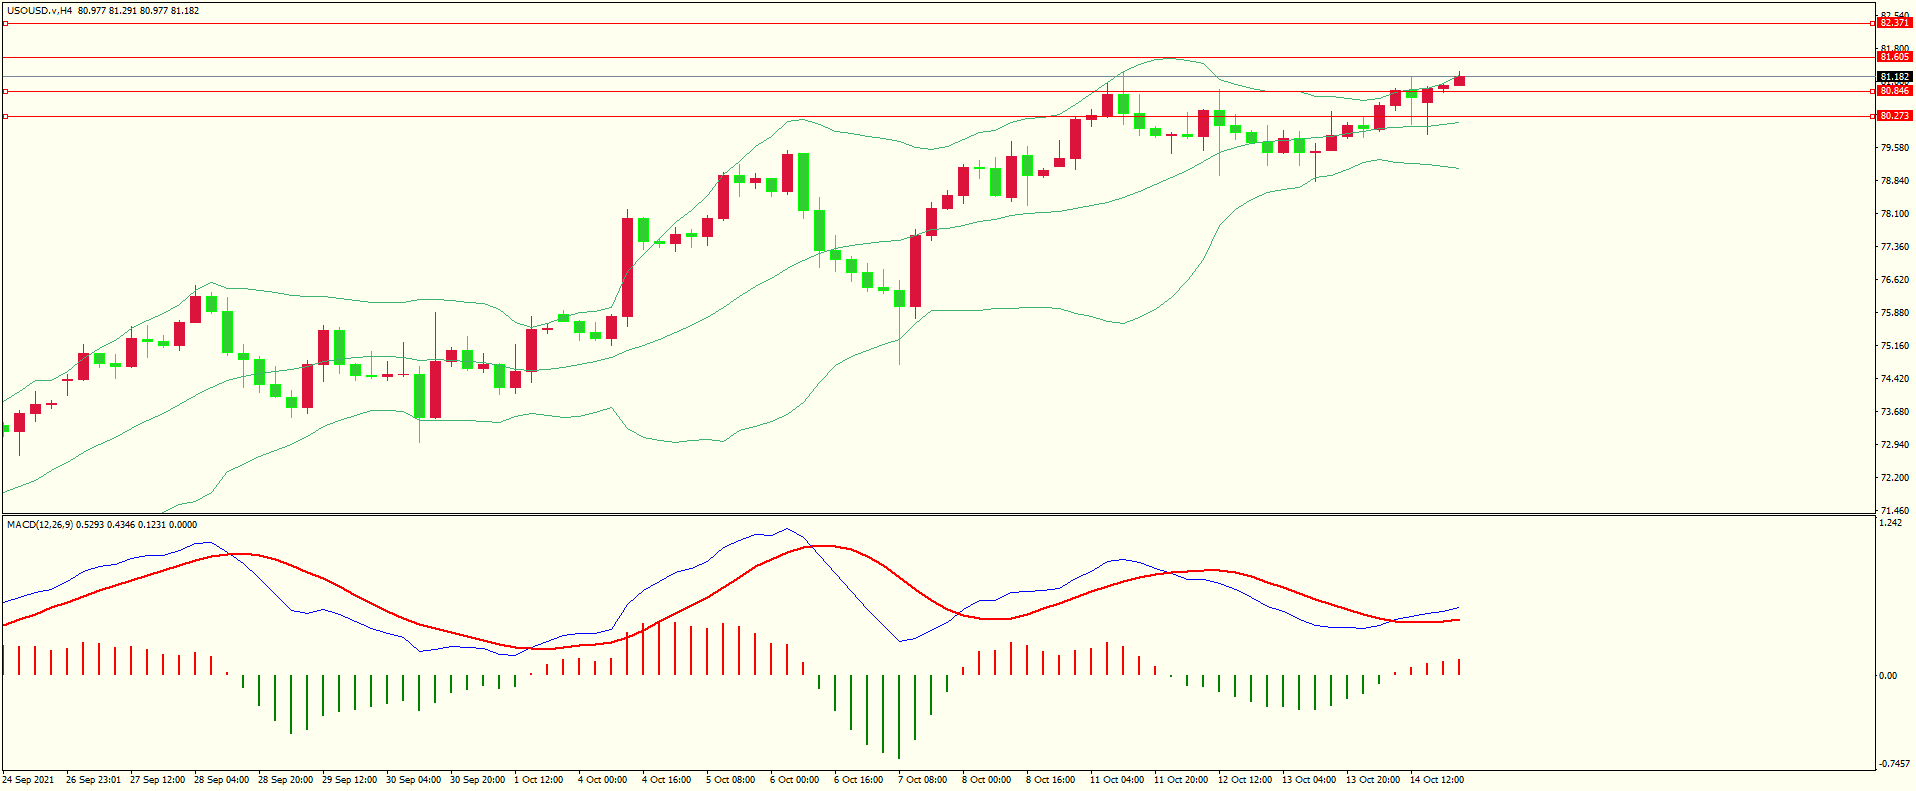Click the -0.7457 MACD scale value

pos(1893,764)
